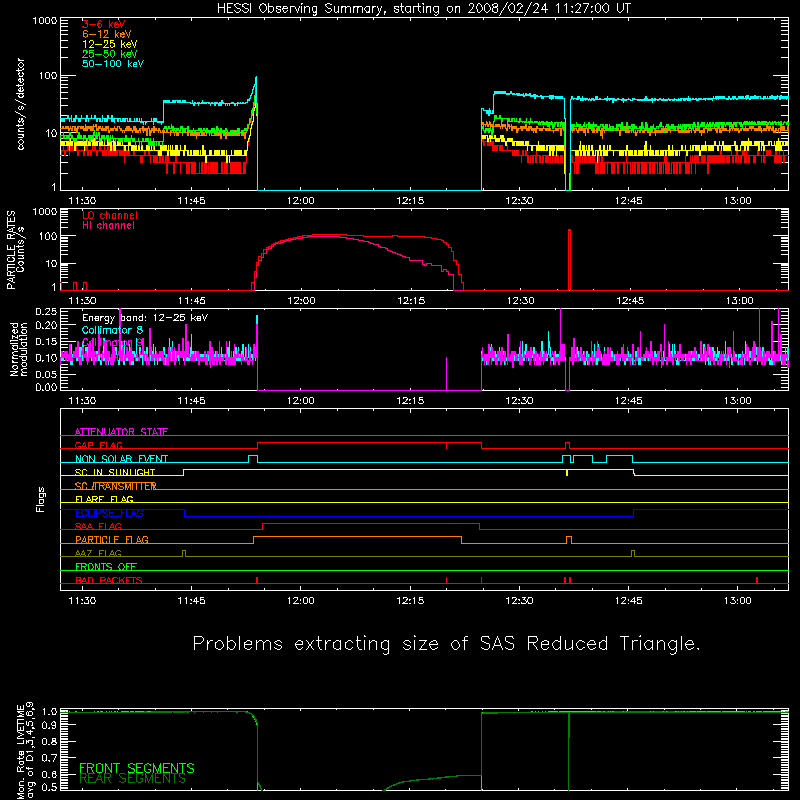Select the LO channel legend label
Screen dimensions: 800x800
tap(110, 215)
